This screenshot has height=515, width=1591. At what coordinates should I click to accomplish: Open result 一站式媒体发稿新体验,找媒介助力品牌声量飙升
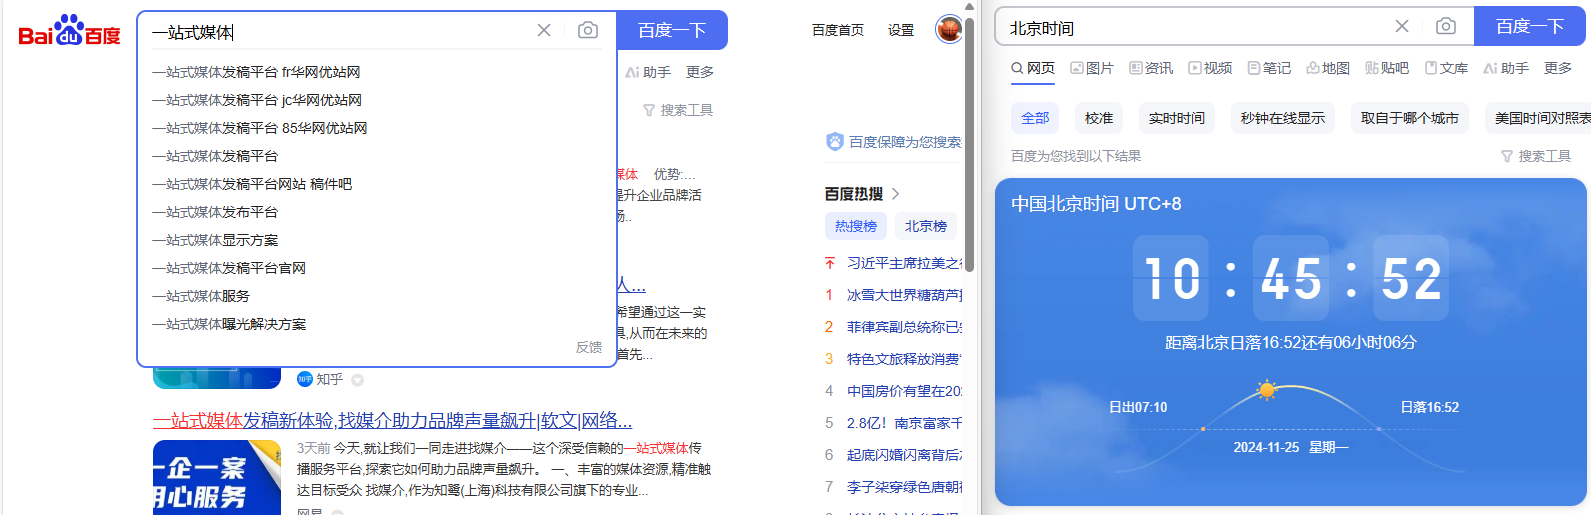(392, 421)
